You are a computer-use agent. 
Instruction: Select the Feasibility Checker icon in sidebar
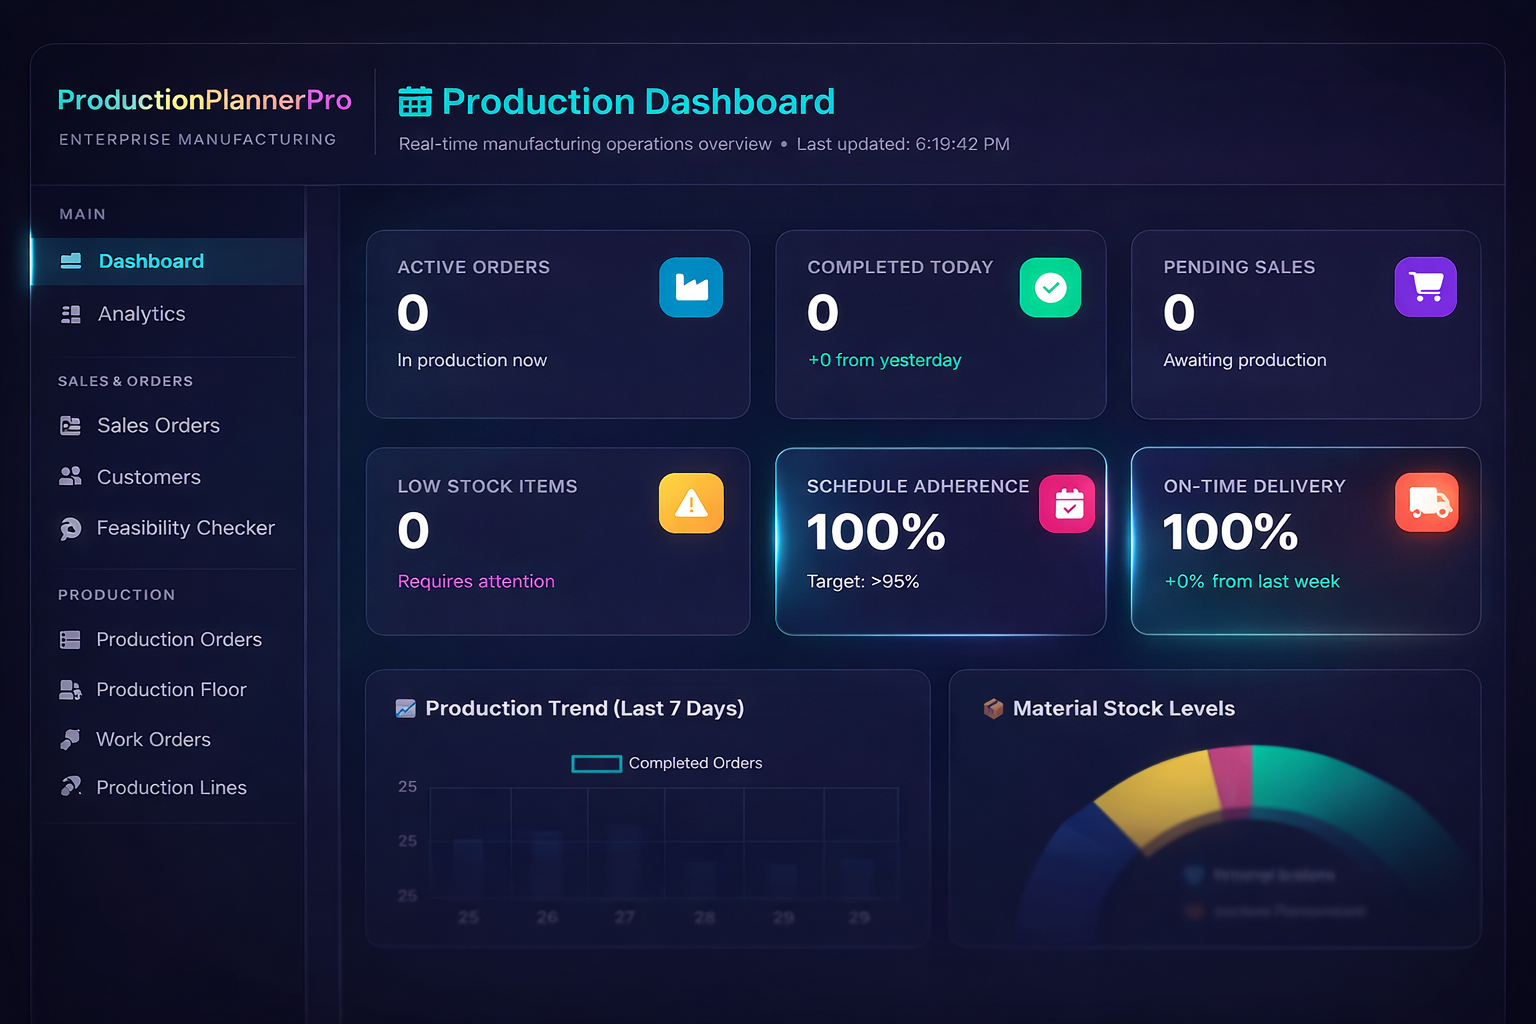click(x=70, y=528)
